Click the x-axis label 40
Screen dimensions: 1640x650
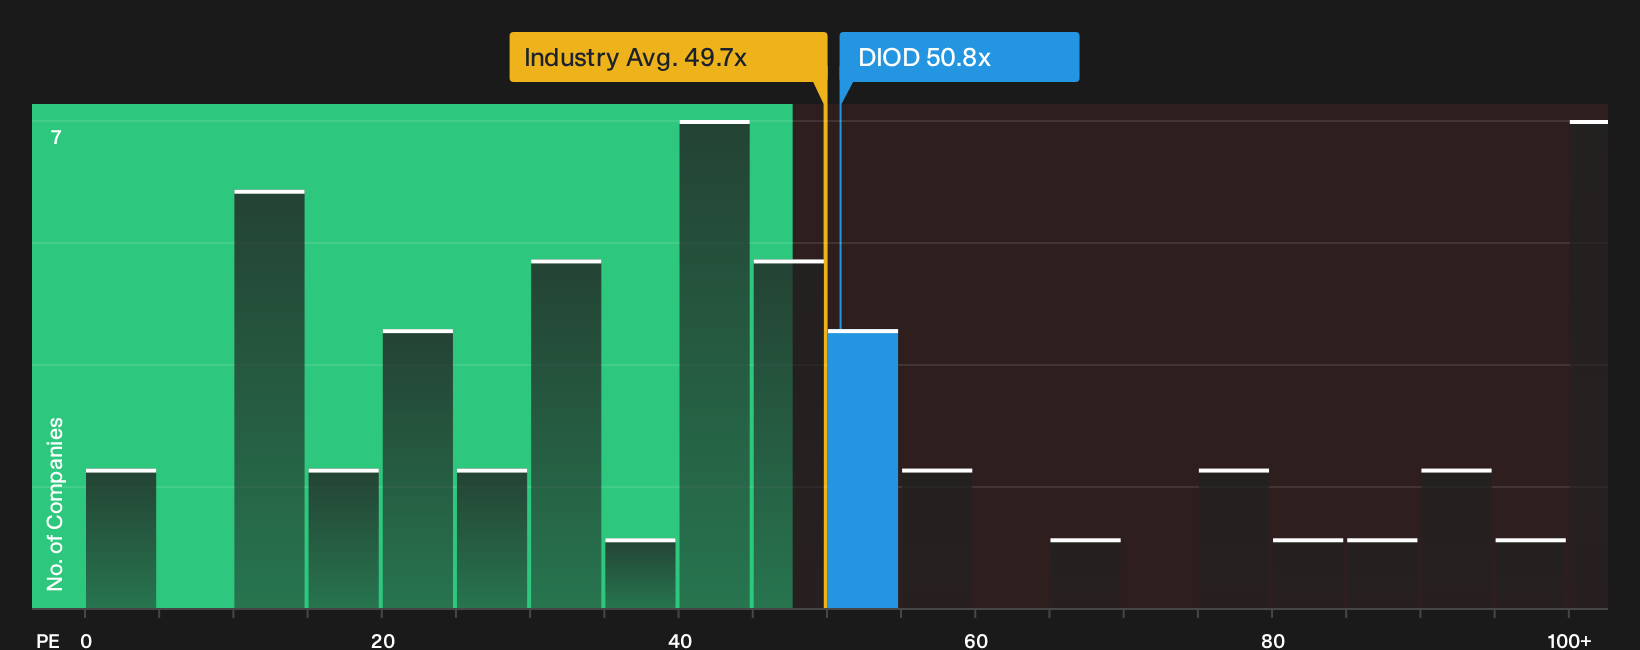click(680, 640)
